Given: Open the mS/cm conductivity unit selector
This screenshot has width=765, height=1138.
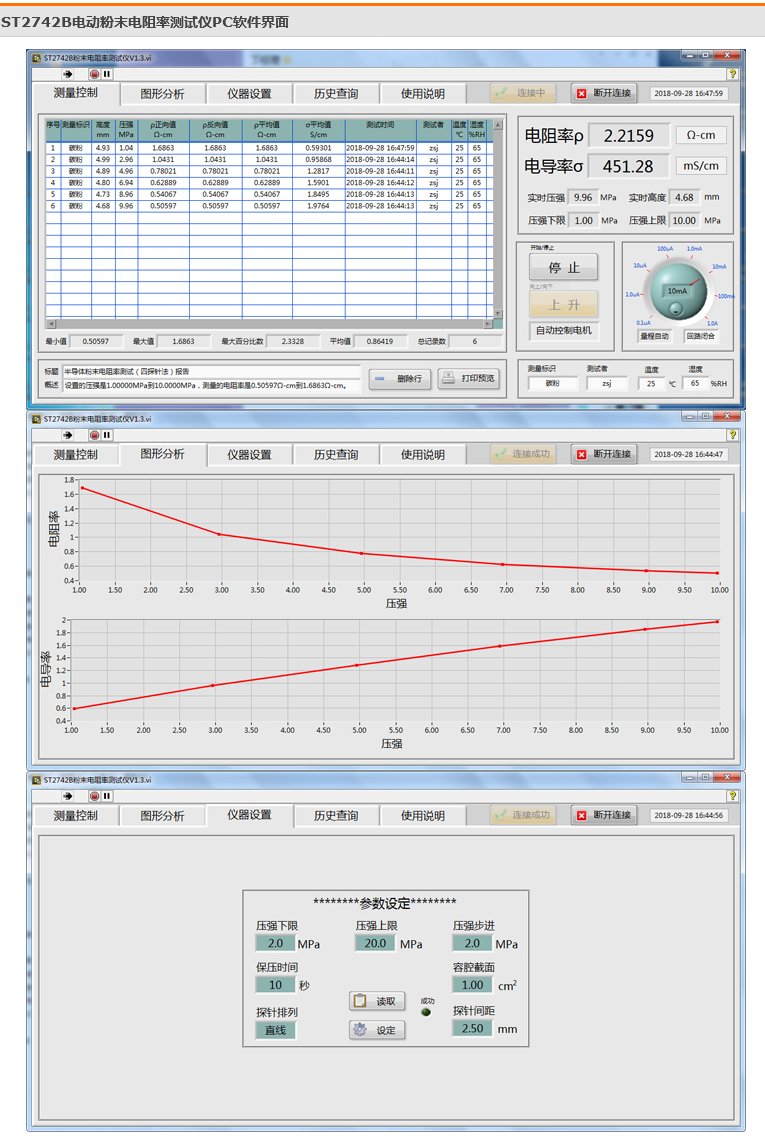Looking at the screenshot, I should click(x=701, y=166).
